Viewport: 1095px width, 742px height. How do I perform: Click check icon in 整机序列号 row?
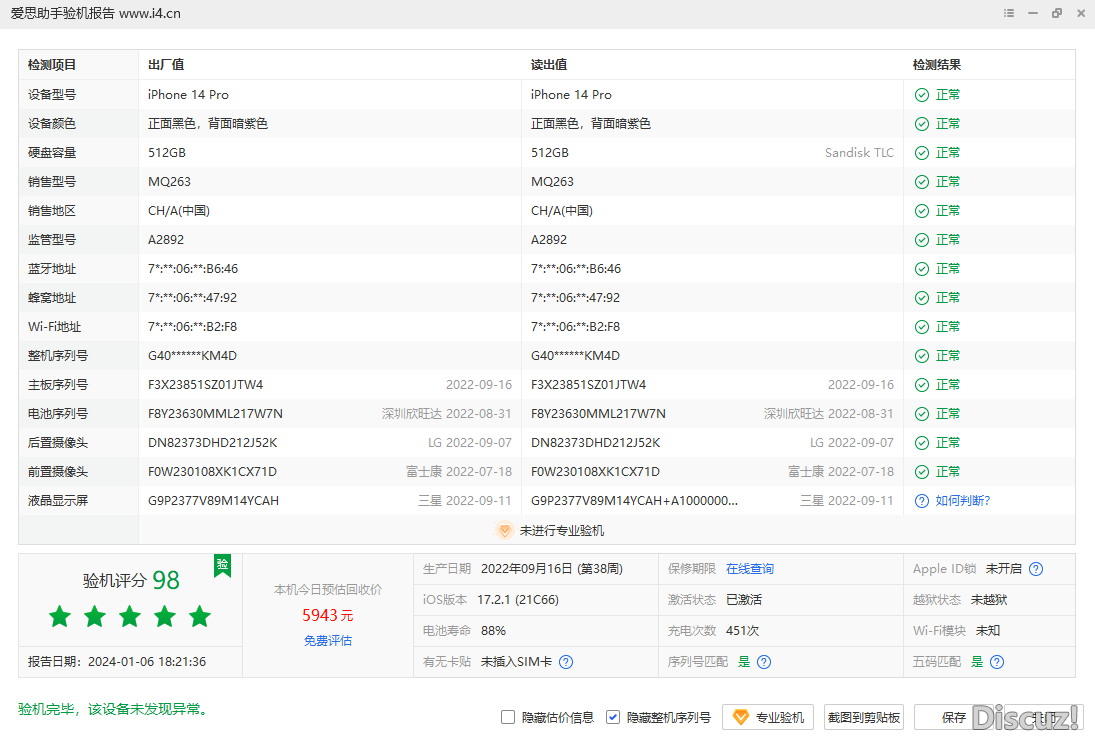pos(922,355)
